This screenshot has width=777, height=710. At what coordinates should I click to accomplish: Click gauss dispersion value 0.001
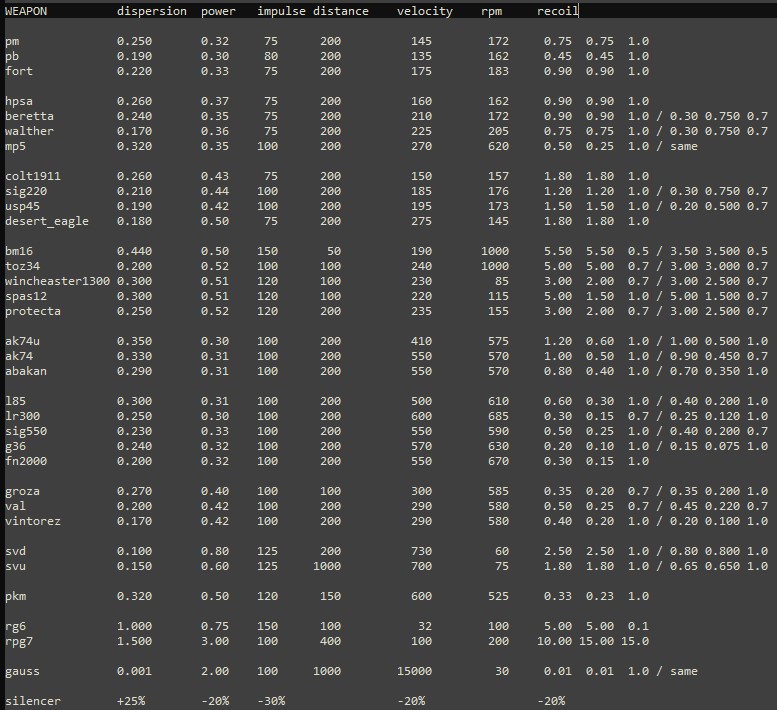pyautogui.click(x=134, y=671)
